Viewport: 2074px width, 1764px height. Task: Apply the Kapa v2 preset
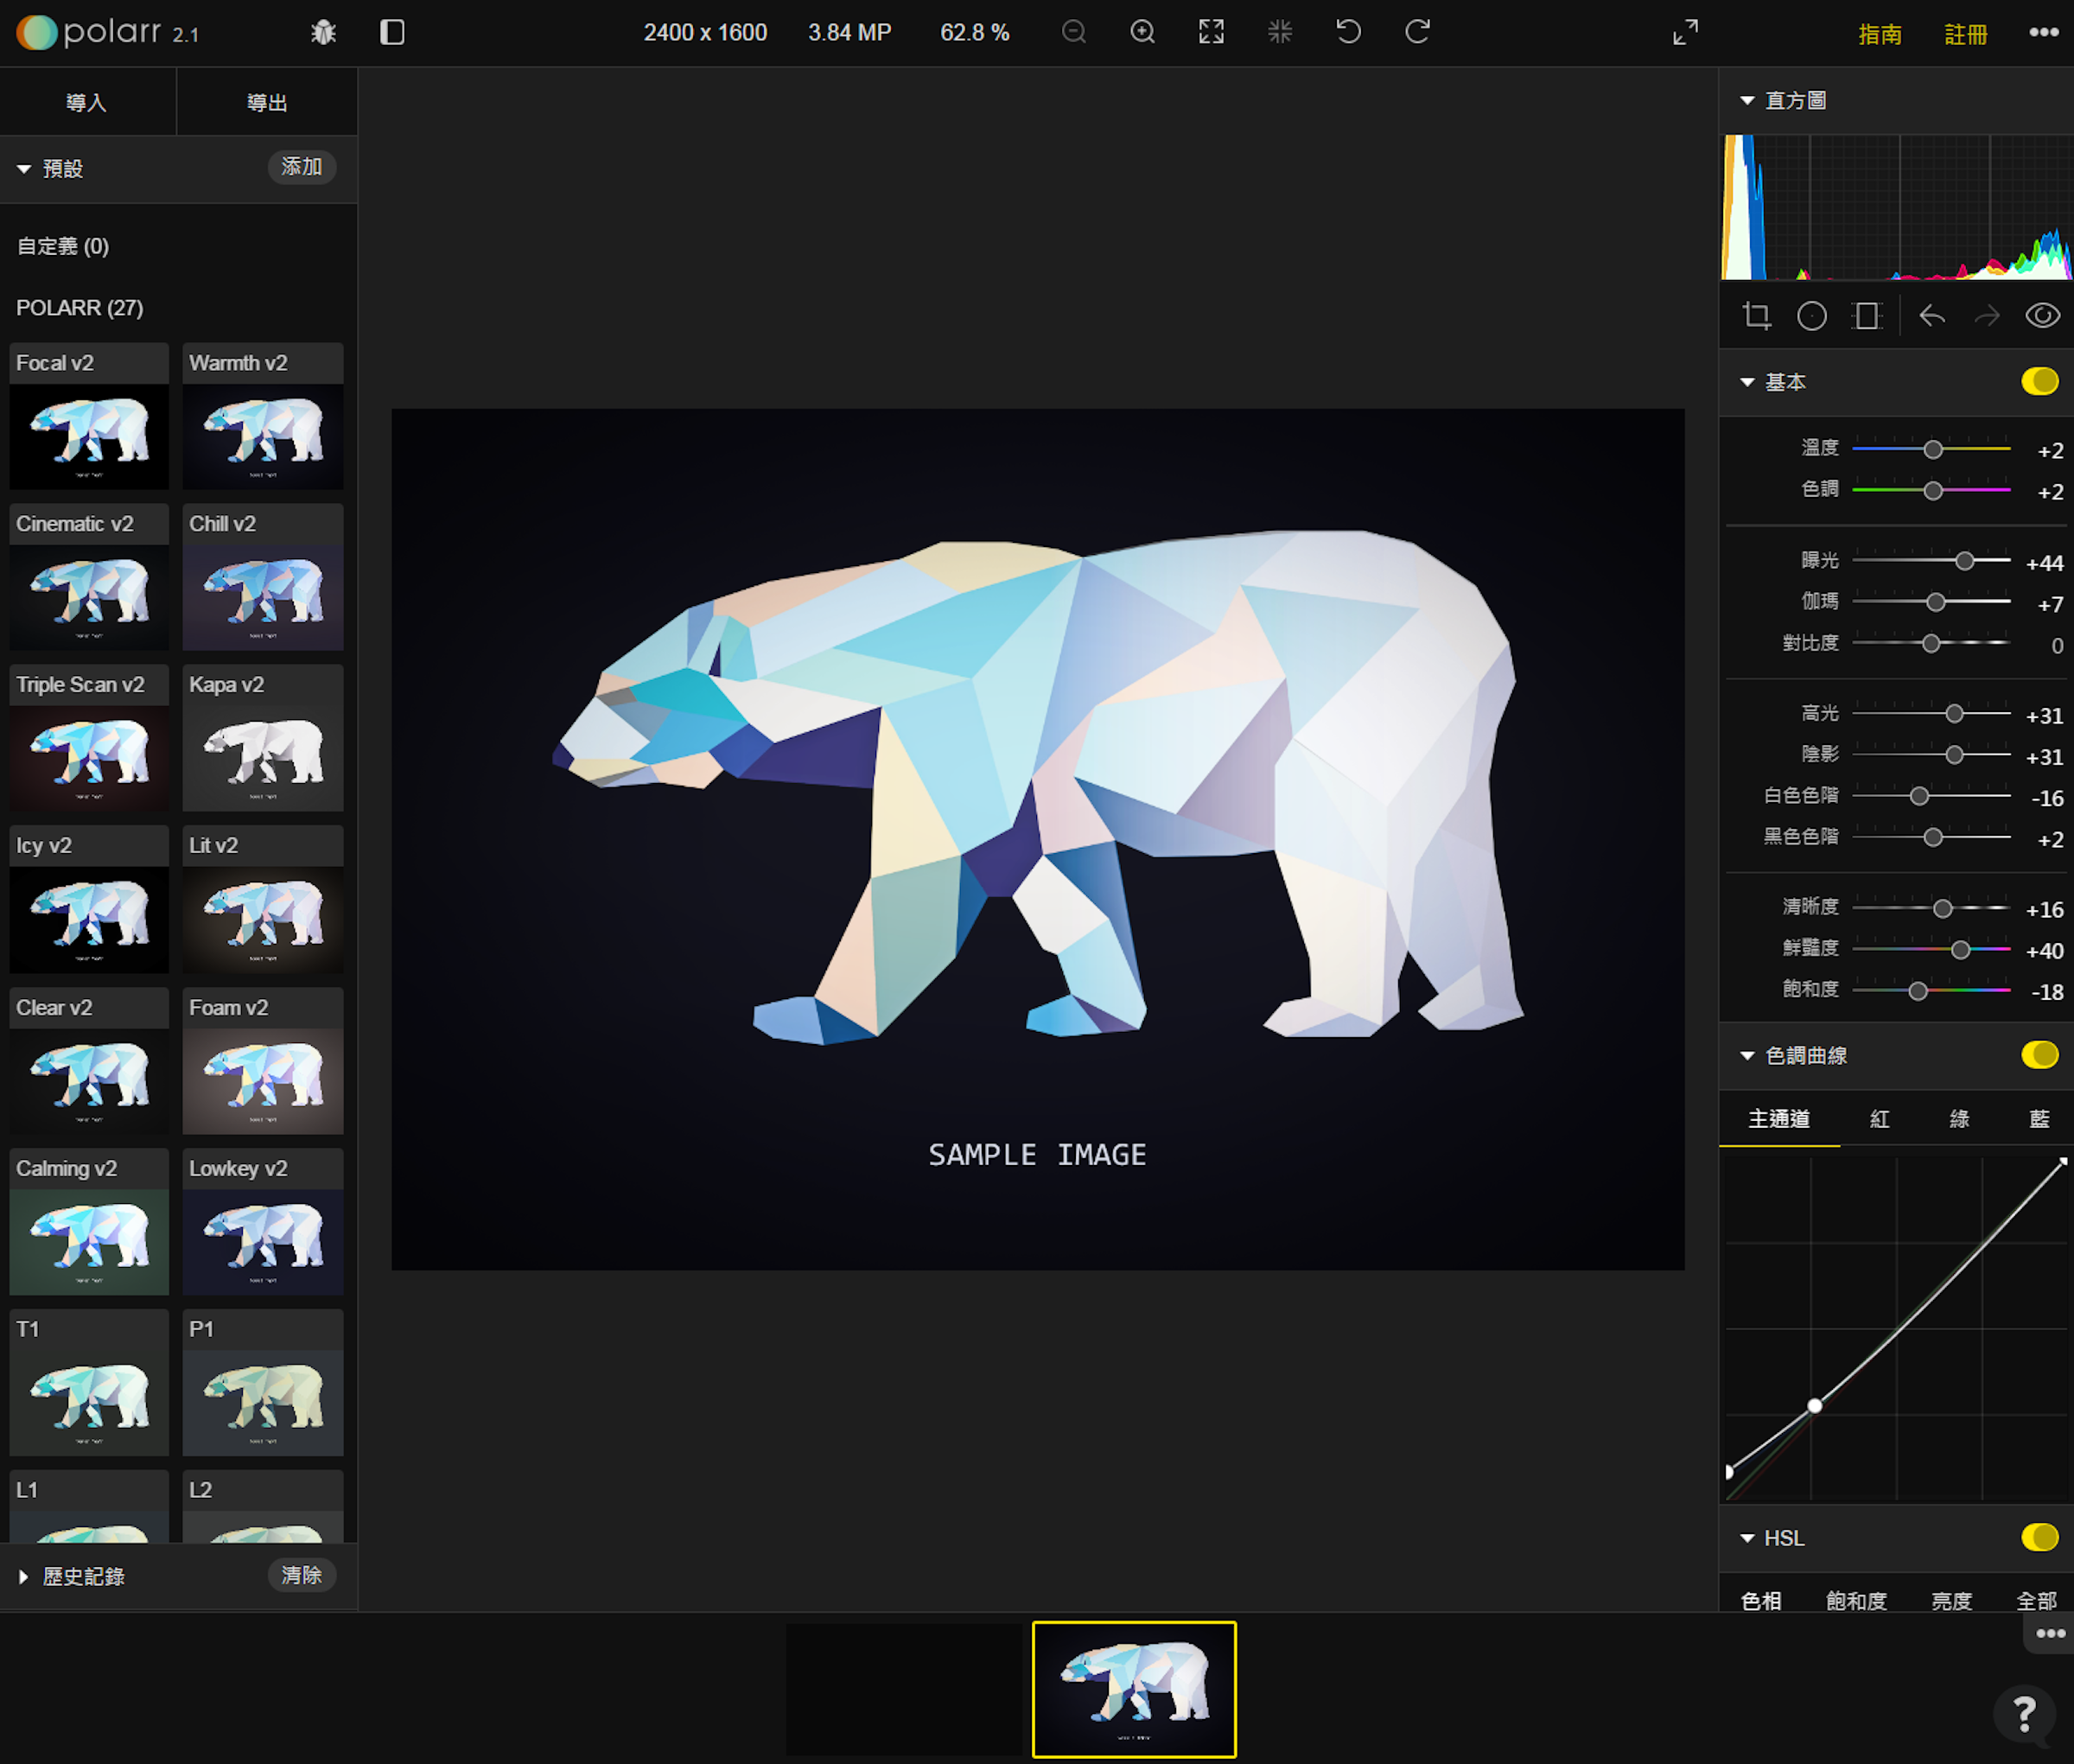pos(263,739)
